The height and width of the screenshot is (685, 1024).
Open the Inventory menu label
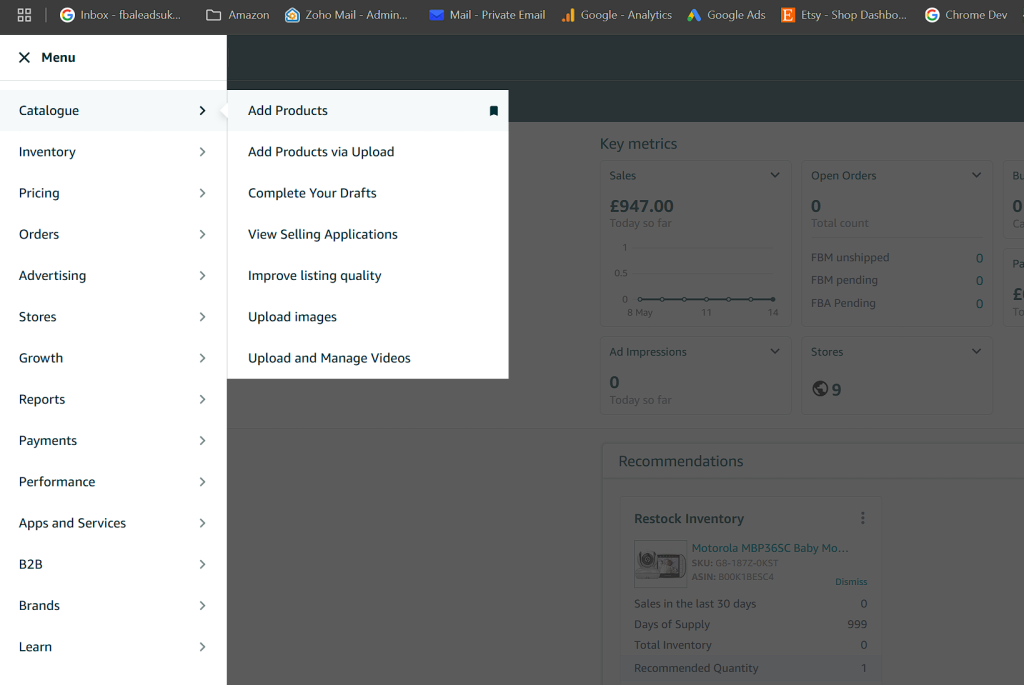click(47, 151)
